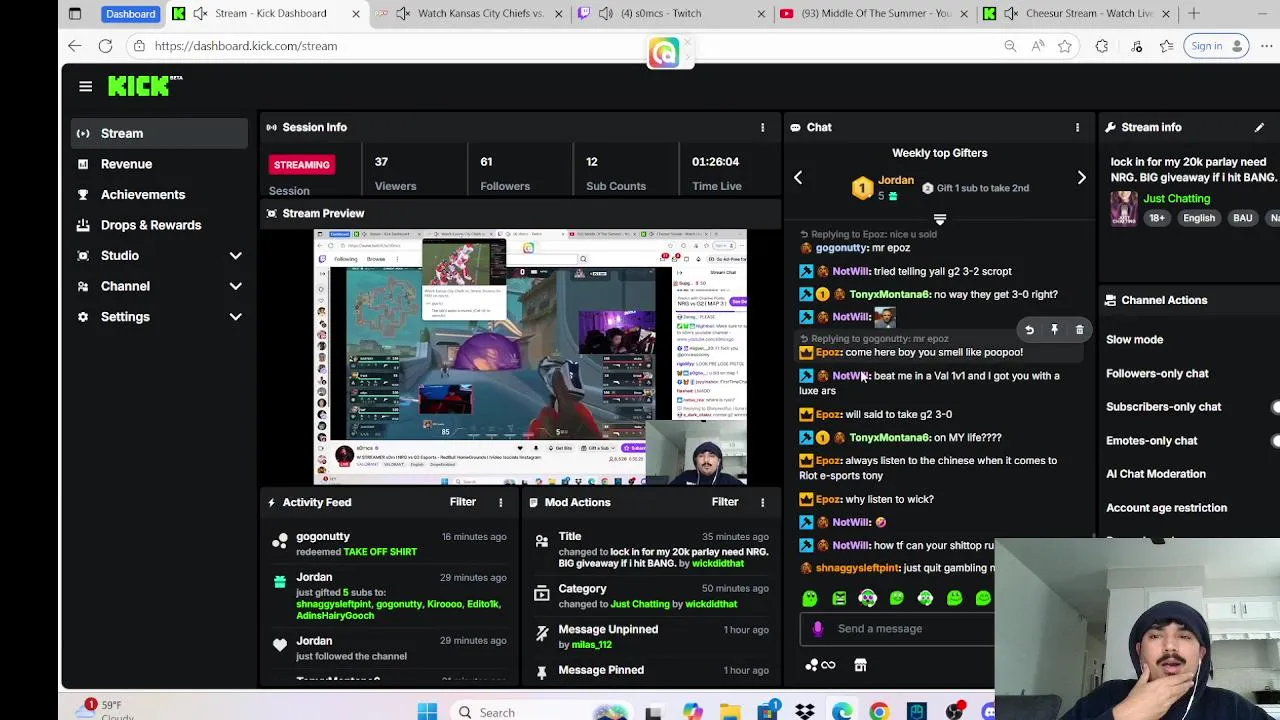Click the Stream Preview video thumbnail
This screenshot has height=720, width=1280.
pyautogui.click(x=530, y=357)
